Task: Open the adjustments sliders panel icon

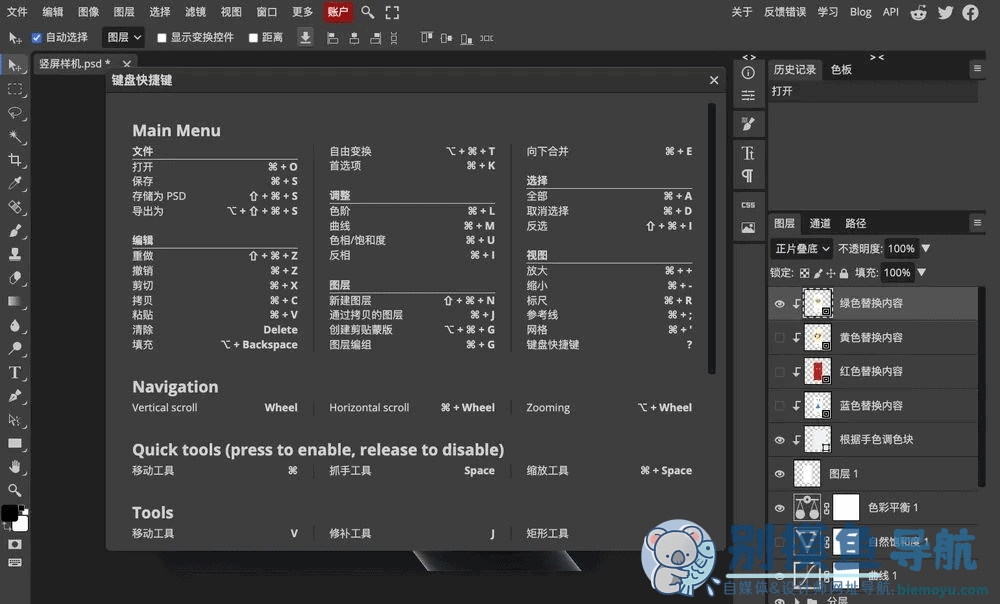Action: [x=748, y=96]
